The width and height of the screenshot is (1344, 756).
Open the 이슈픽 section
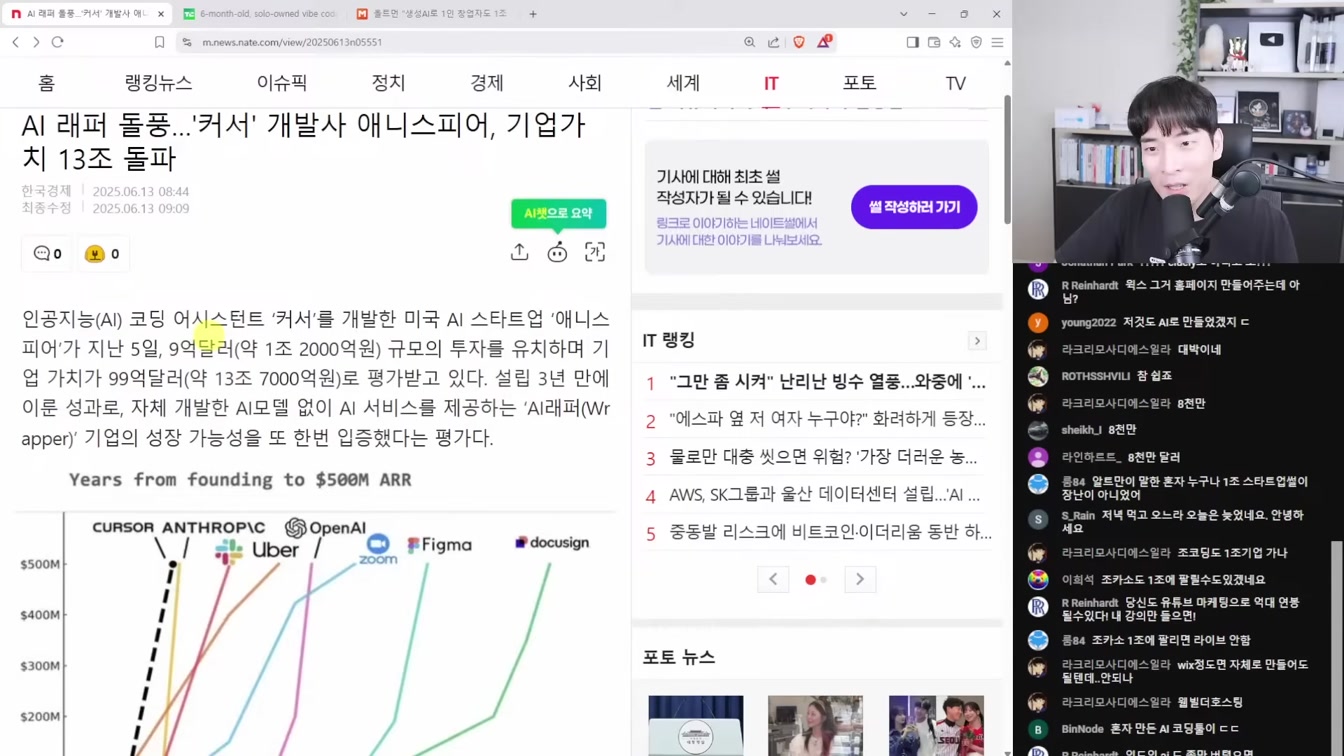(282, 83)
